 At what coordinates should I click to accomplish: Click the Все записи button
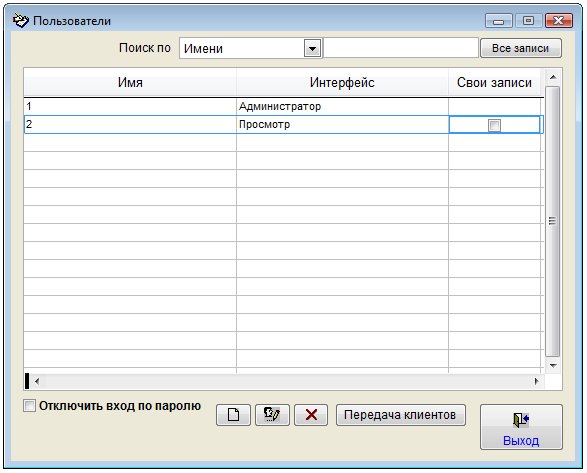(521, 48)
